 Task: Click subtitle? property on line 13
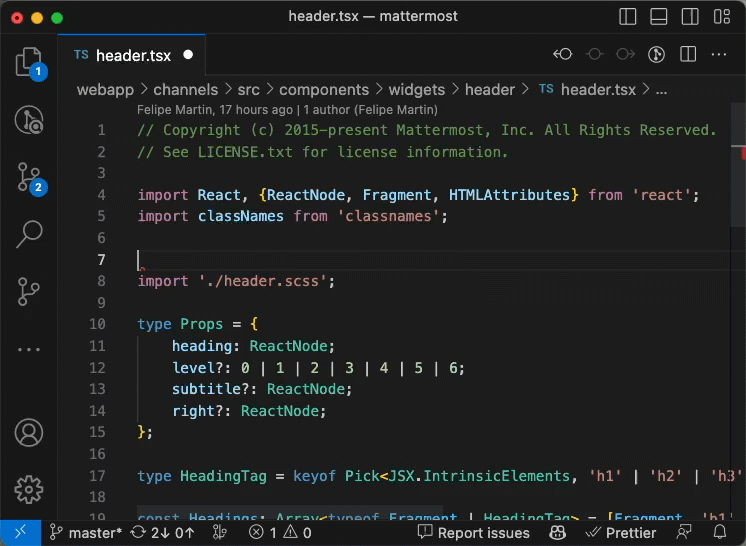click(x=210, y=389)
